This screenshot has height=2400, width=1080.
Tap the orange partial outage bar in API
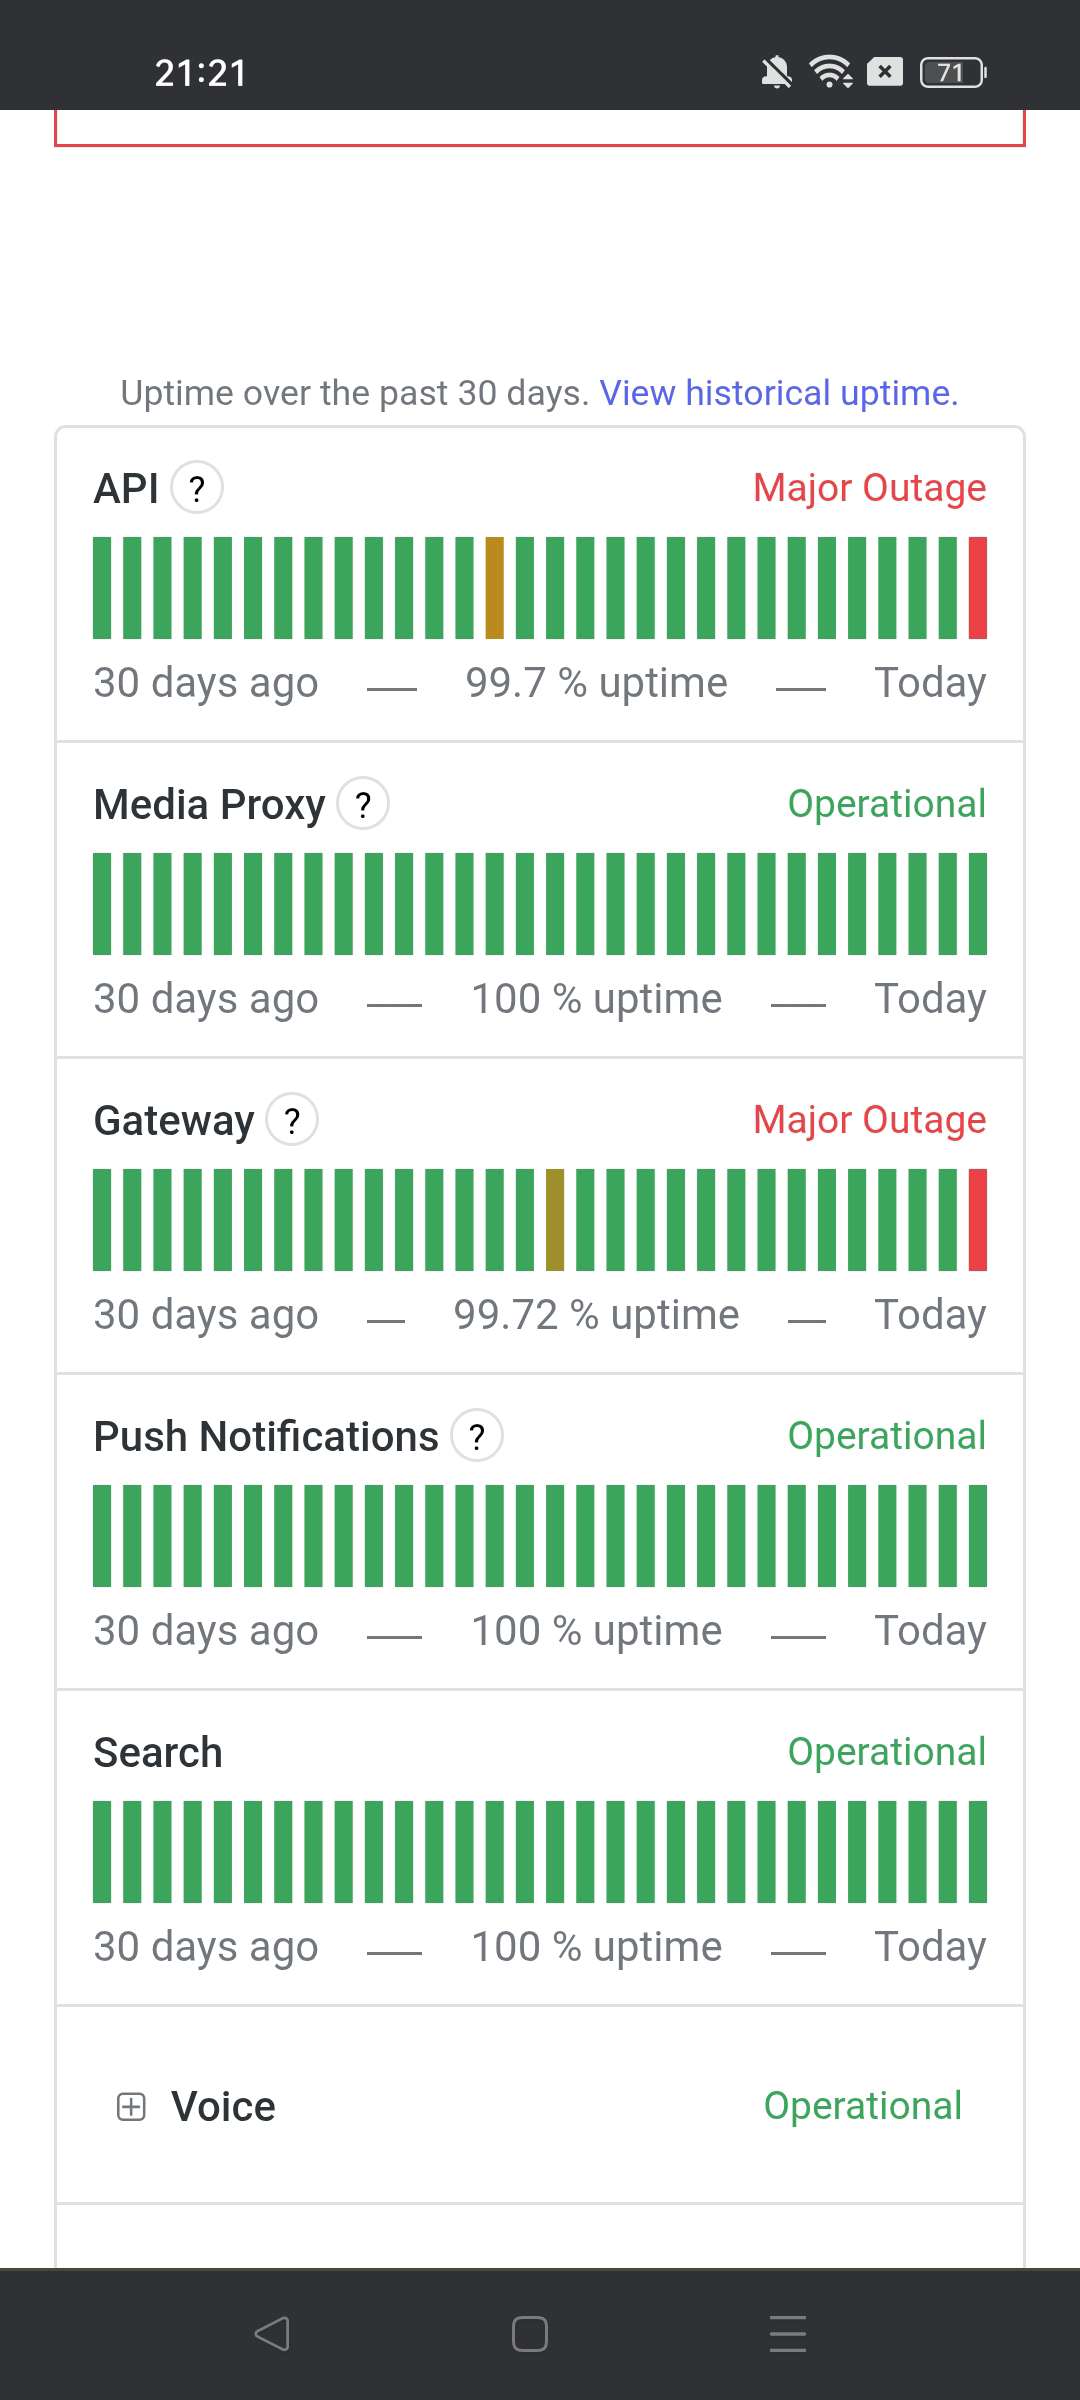[x=494, y=588]
